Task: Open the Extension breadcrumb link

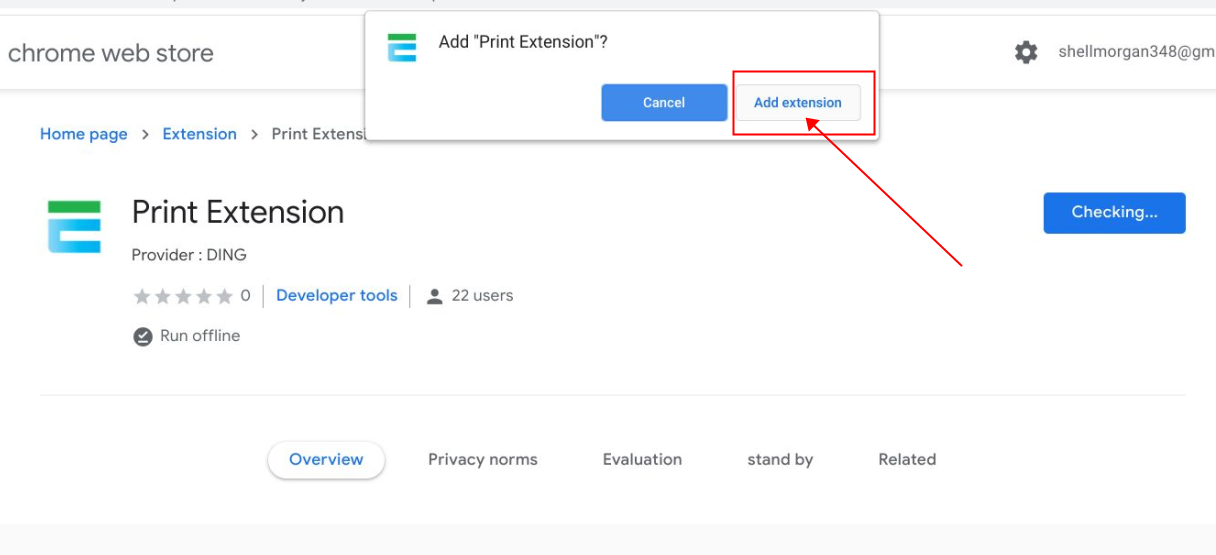Action: point(200,134)
